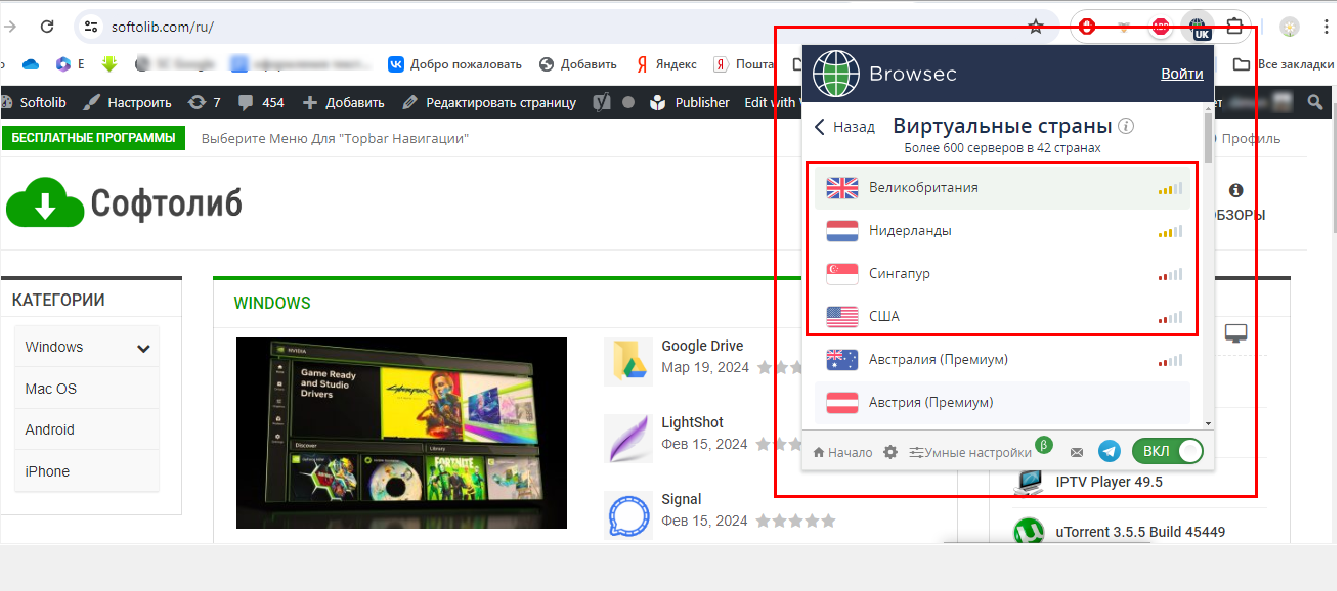Viewport: 1337px width, 591px height.
Task: Open the WINDOWS section heading
Action: [x=272, y=303]
